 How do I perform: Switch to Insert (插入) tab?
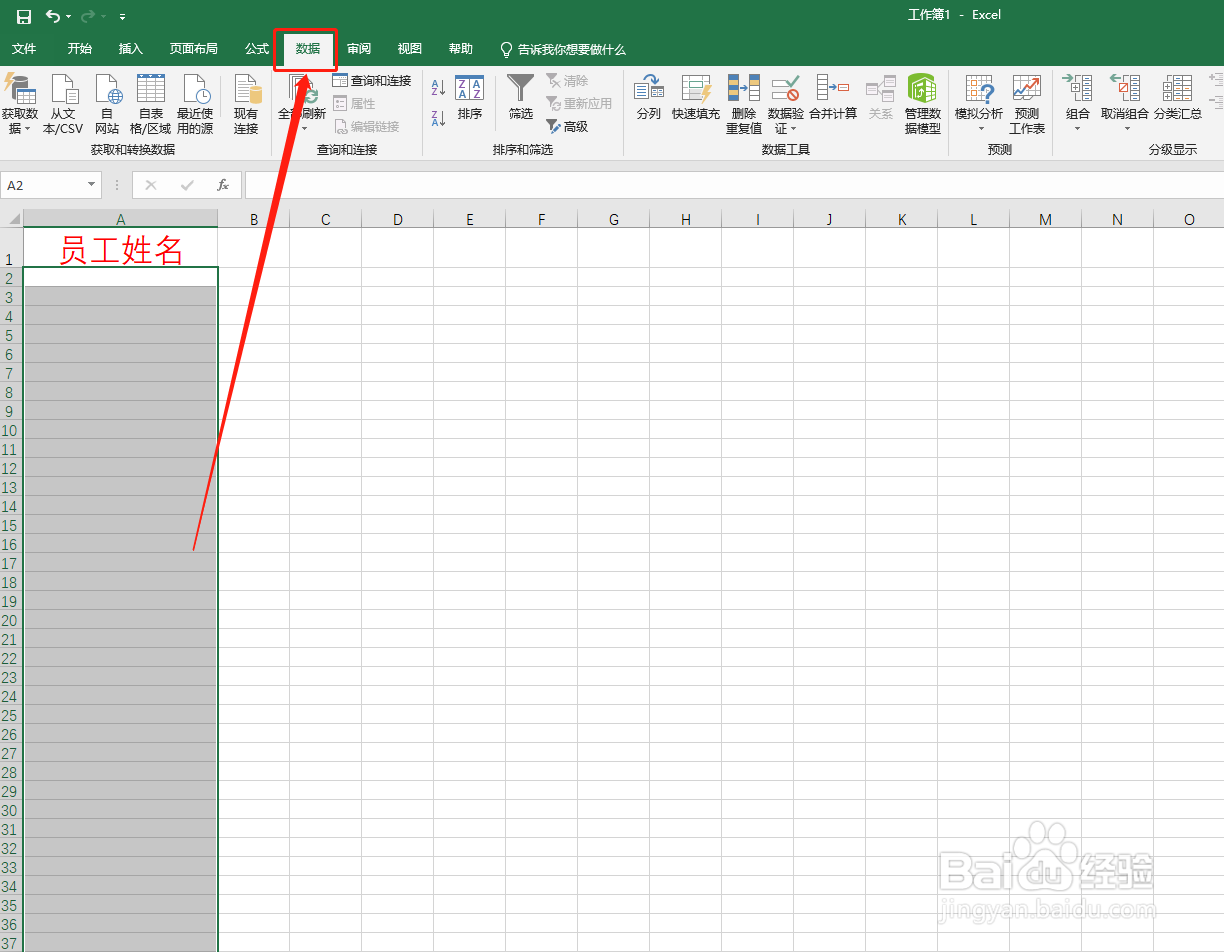(131, 49)
